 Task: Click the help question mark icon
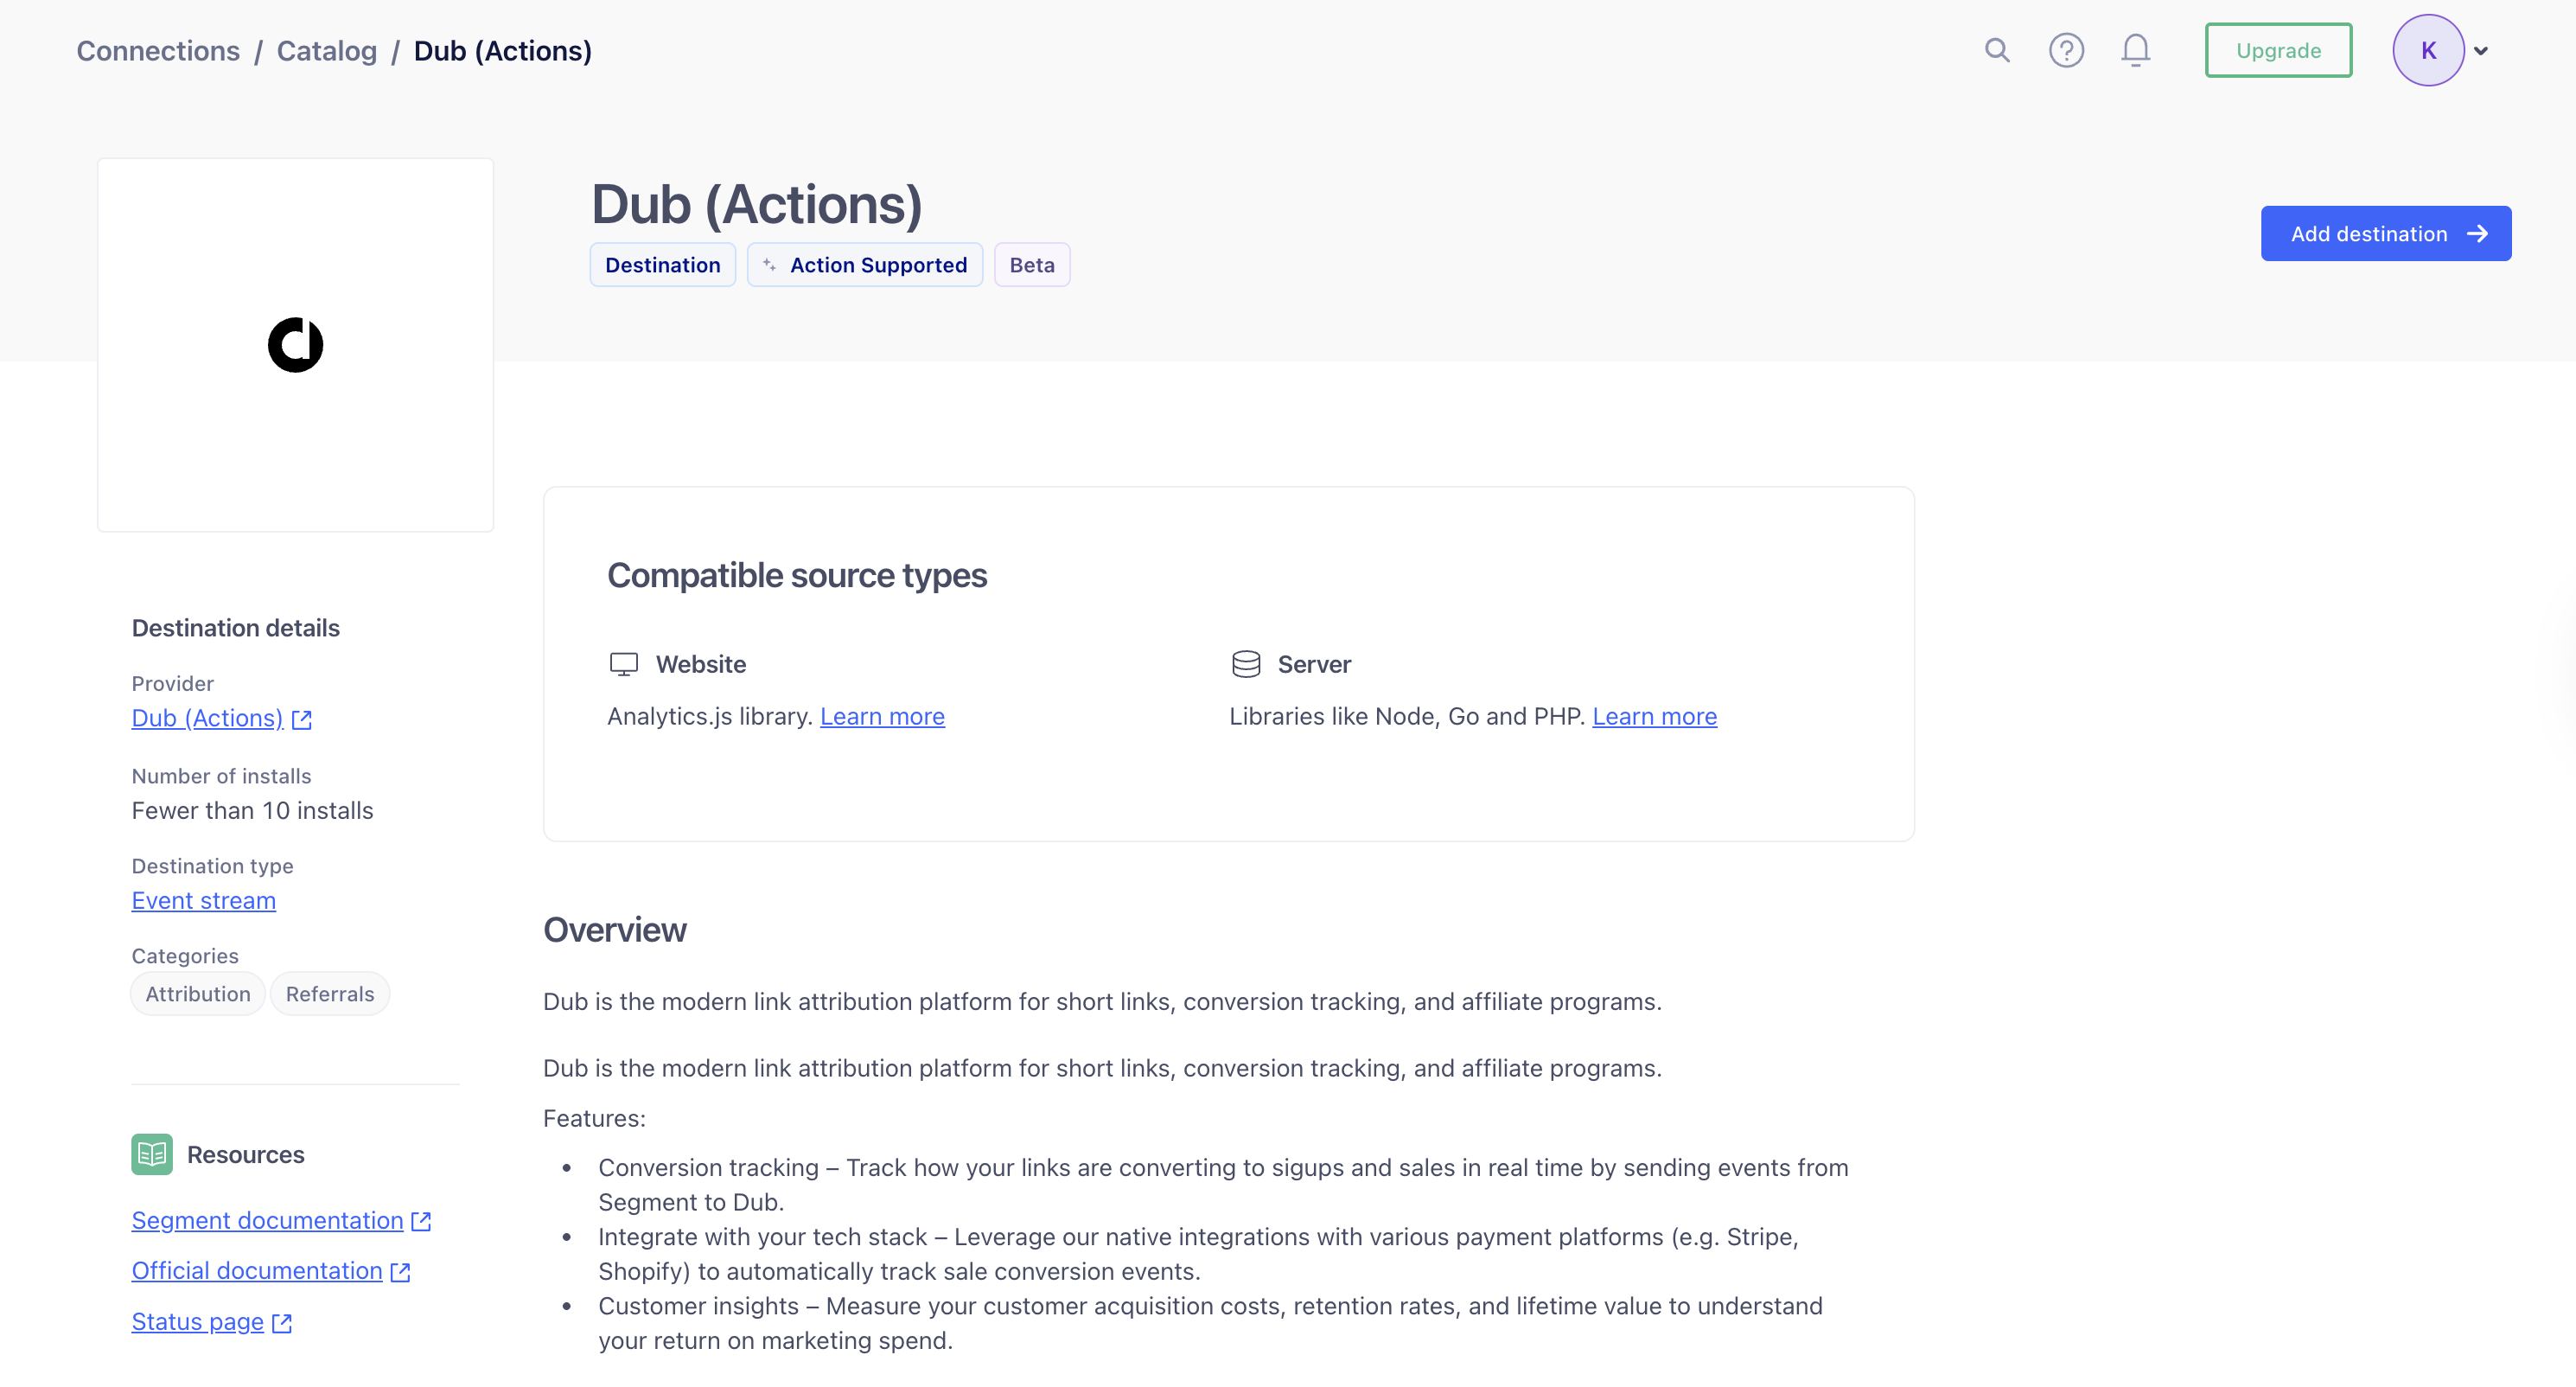click(2066, 50)
